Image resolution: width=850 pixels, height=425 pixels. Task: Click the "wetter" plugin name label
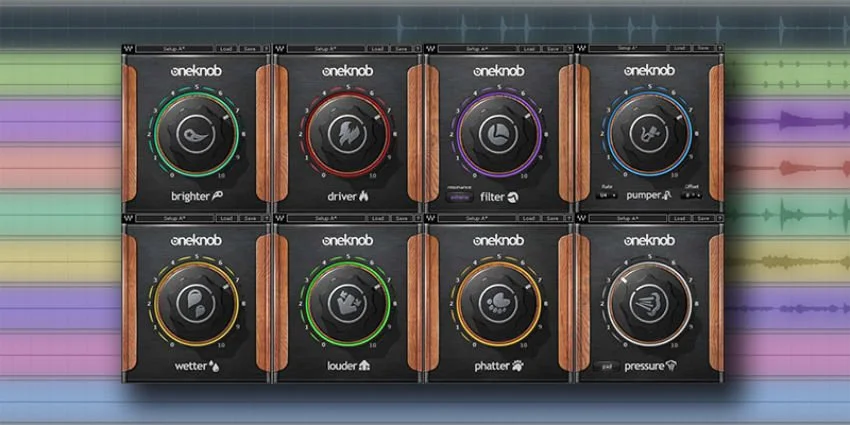tap(191, 366)
